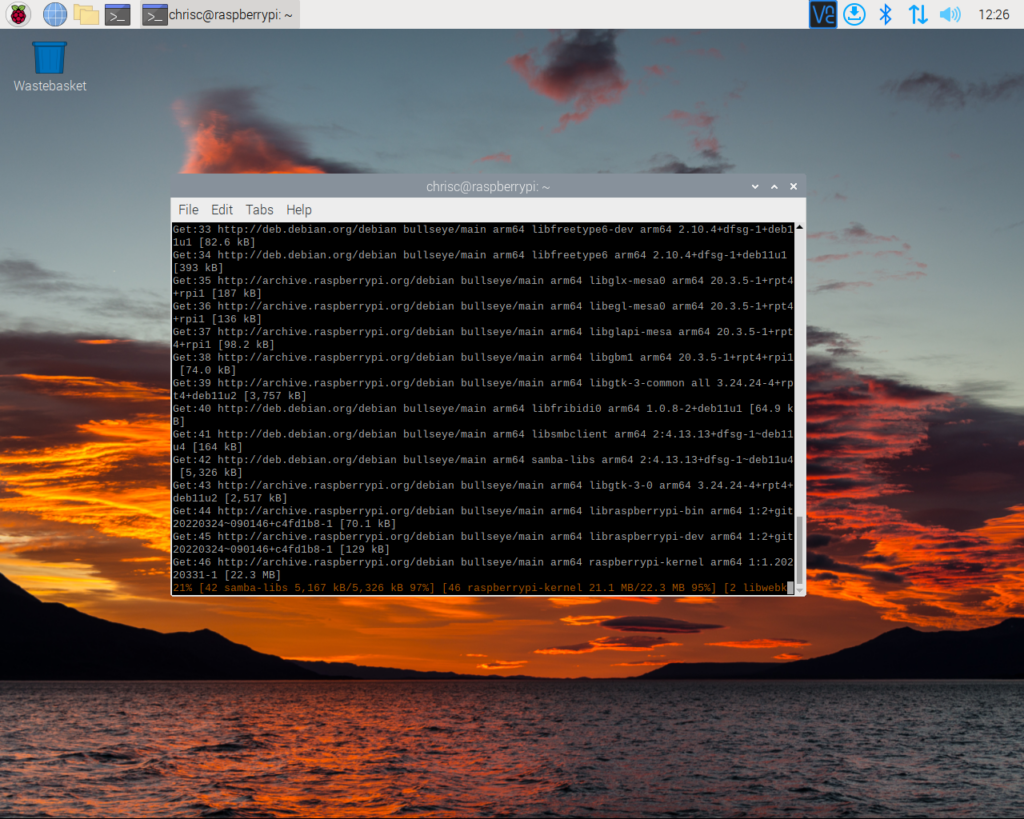Open the Bluetooth tray menu
Image resolution: width=1024 pixels, height=819 pixels.
click(x=886, y=14)
